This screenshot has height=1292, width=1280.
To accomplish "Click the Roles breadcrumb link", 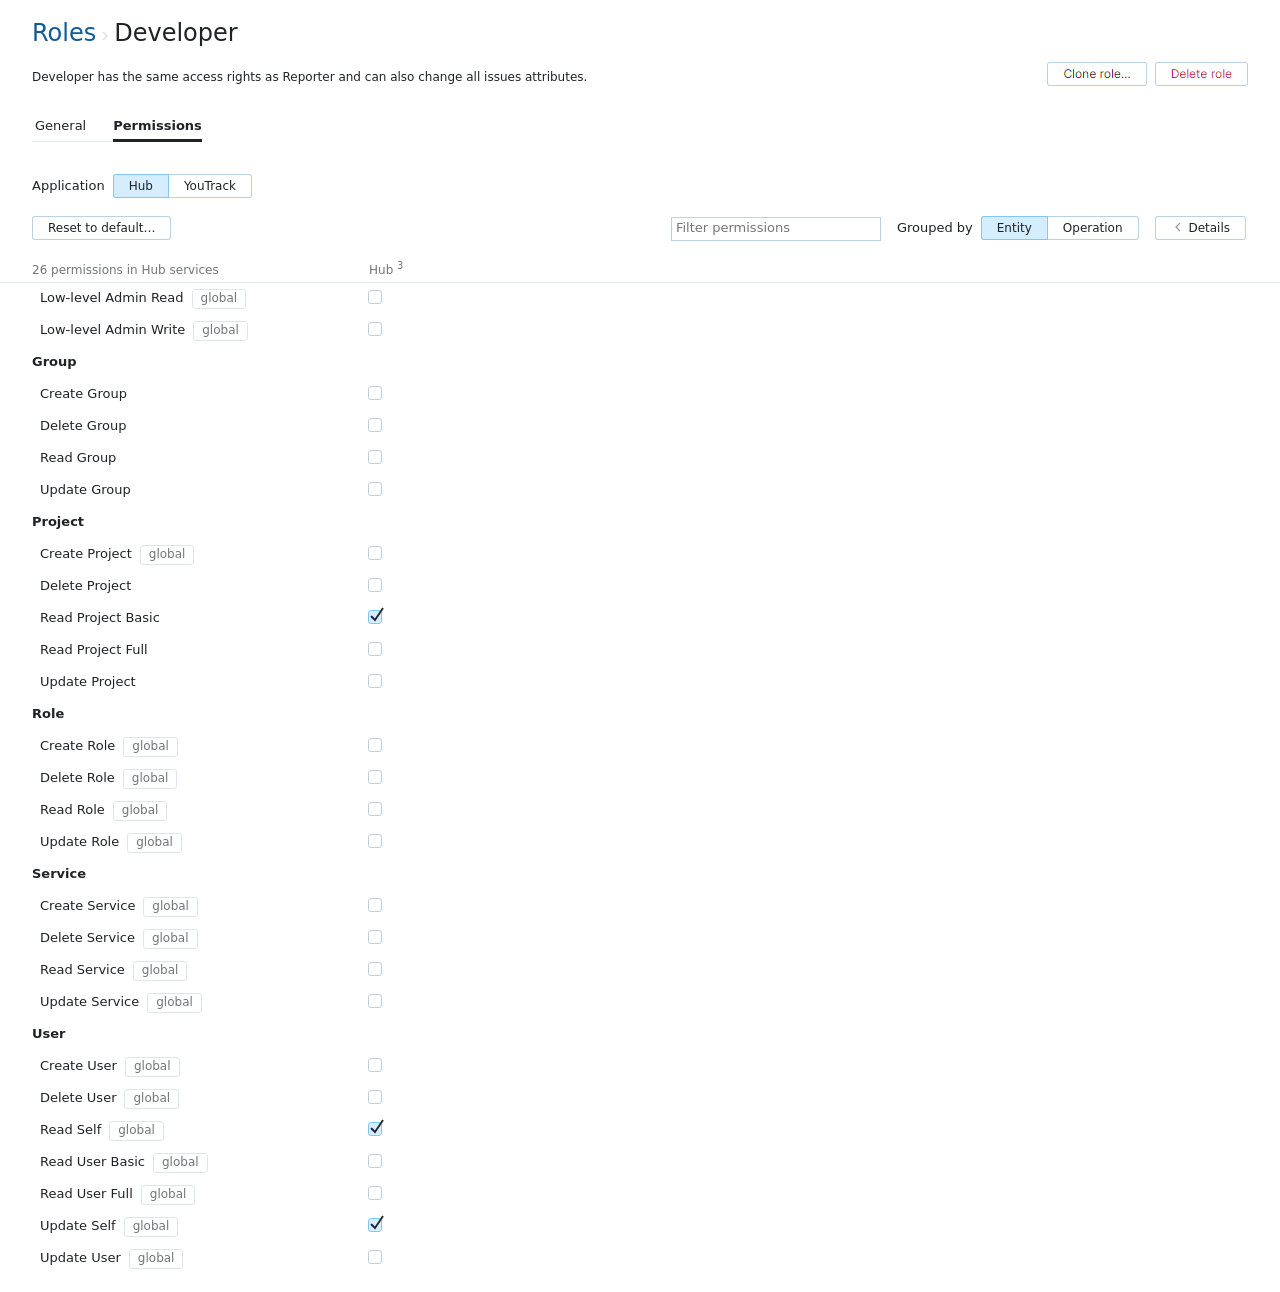I will pos(63,32).
